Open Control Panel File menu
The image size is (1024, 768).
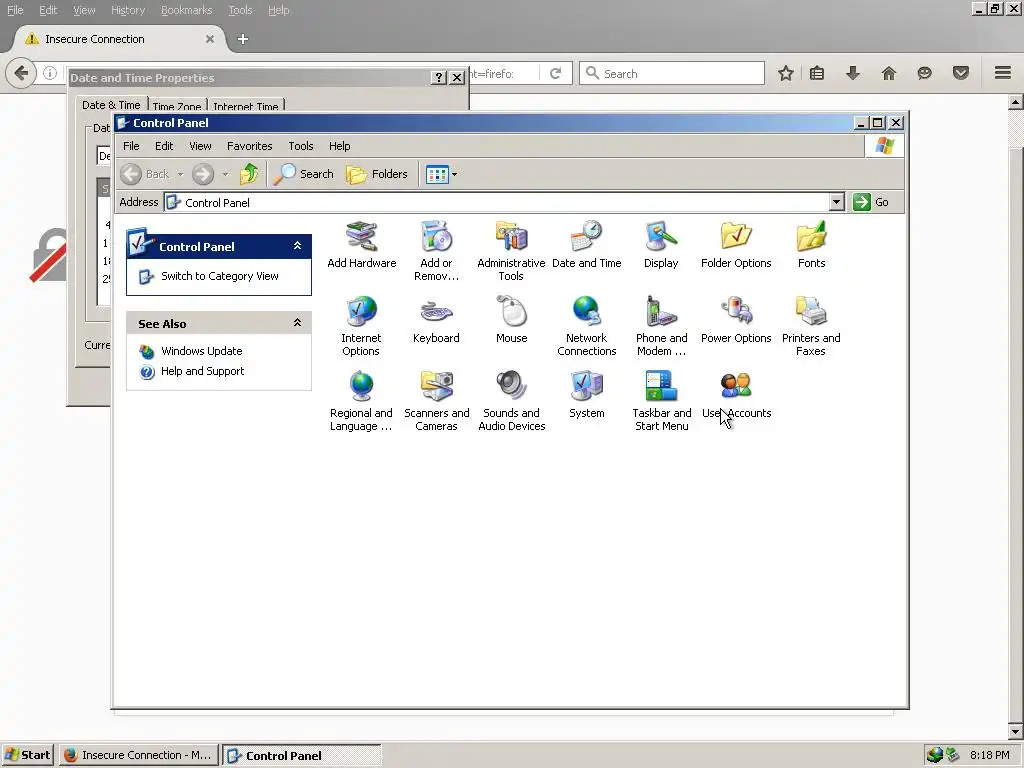point(131,146)
